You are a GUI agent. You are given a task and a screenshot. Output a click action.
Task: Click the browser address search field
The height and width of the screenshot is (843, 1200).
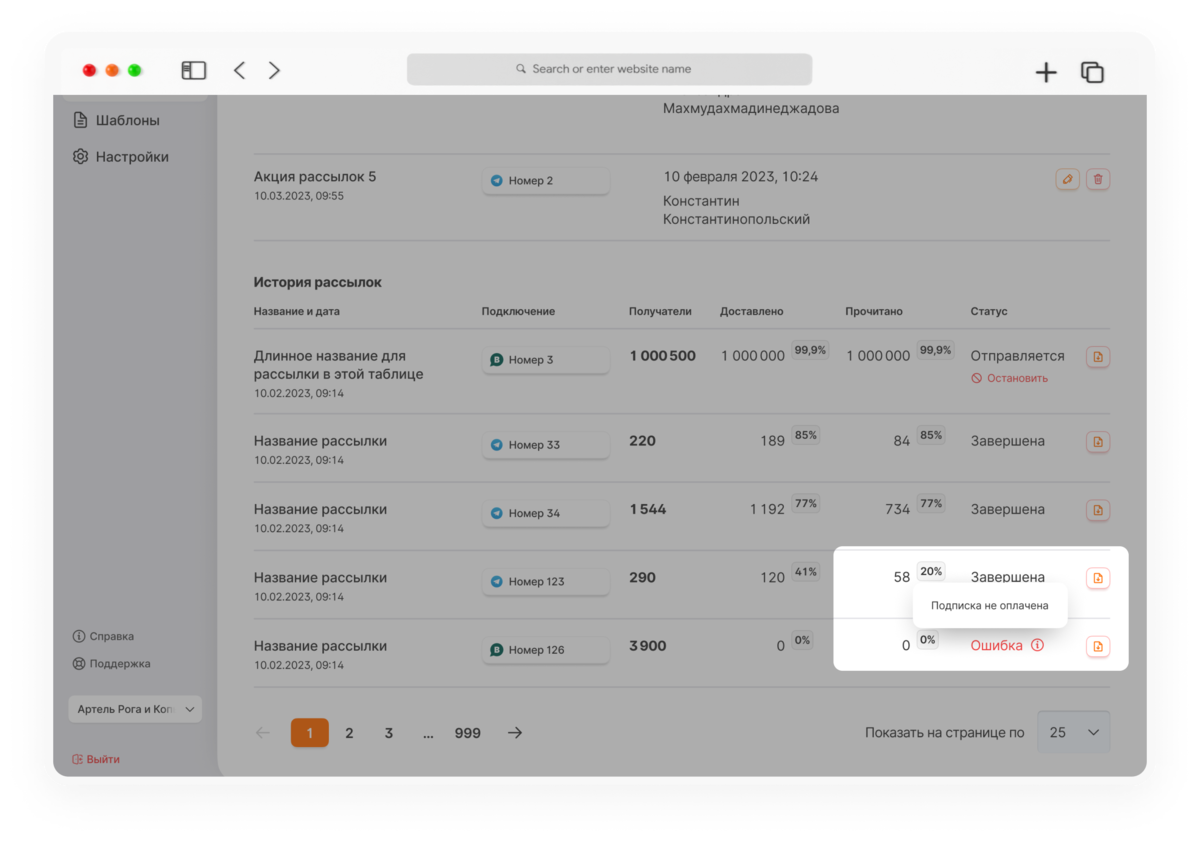coord(609,69)
